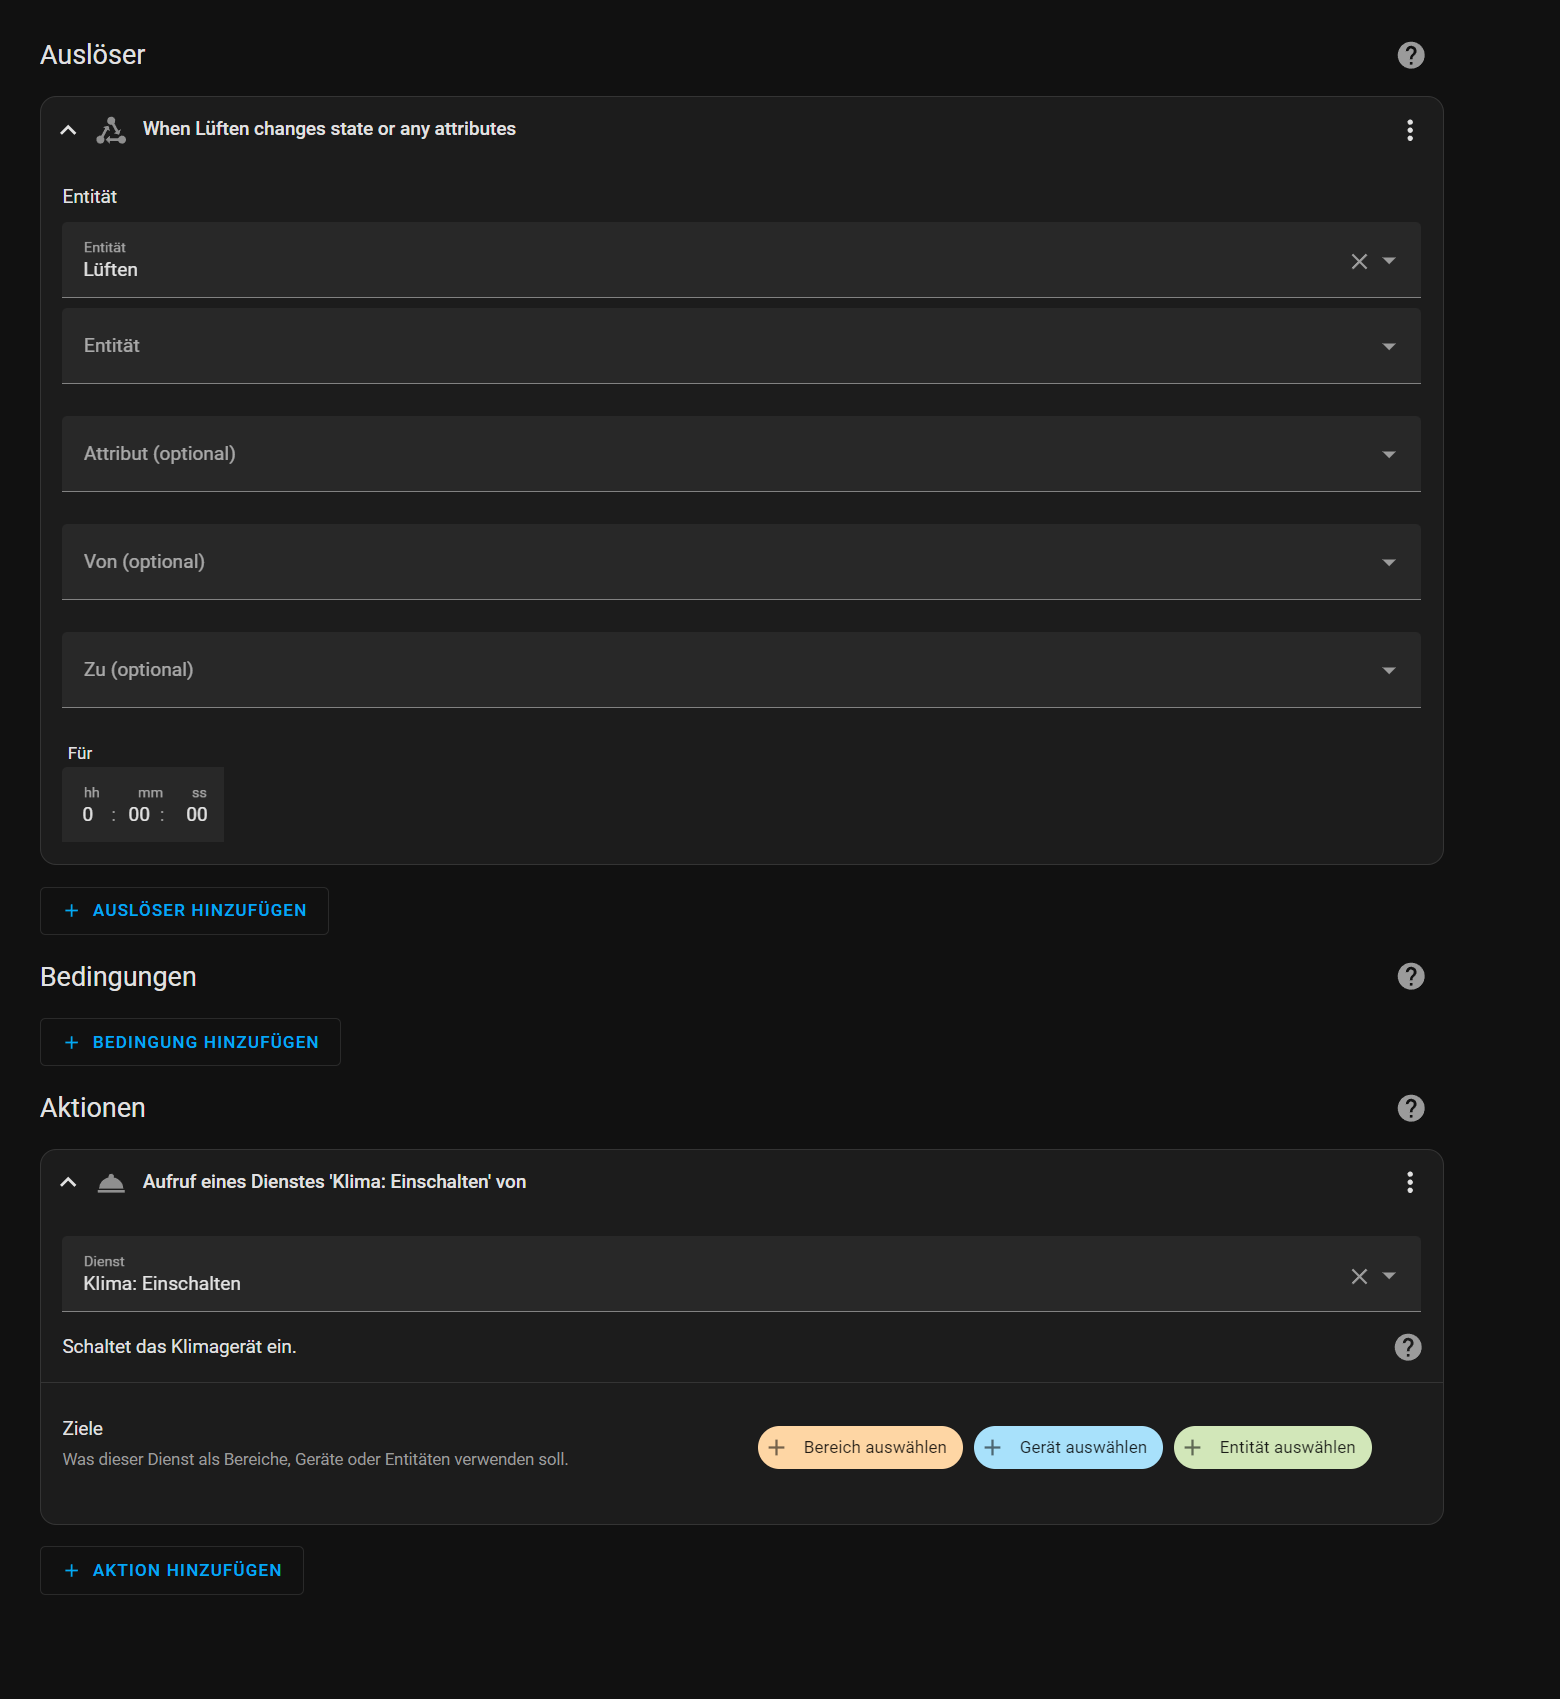Viewport: 1560px width, 1699px height.
Task: Collapse the Lüften state trigger card
Action: pos(68,130)
